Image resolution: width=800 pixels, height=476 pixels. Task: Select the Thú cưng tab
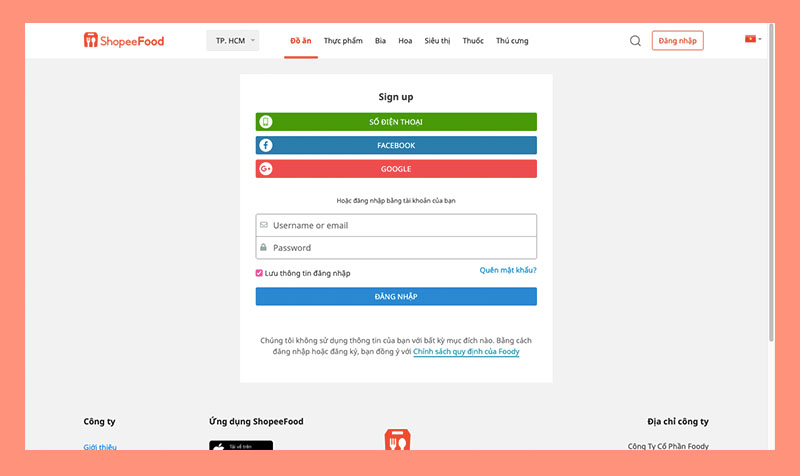[512, 41]
